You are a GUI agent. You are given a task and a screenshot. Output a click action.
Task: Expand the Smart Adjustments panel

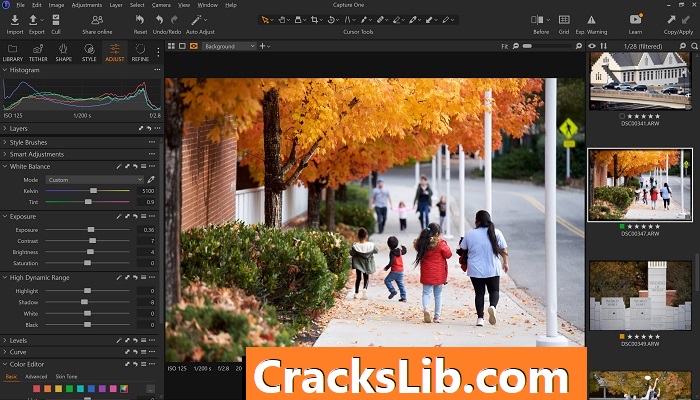coord(5,154)
